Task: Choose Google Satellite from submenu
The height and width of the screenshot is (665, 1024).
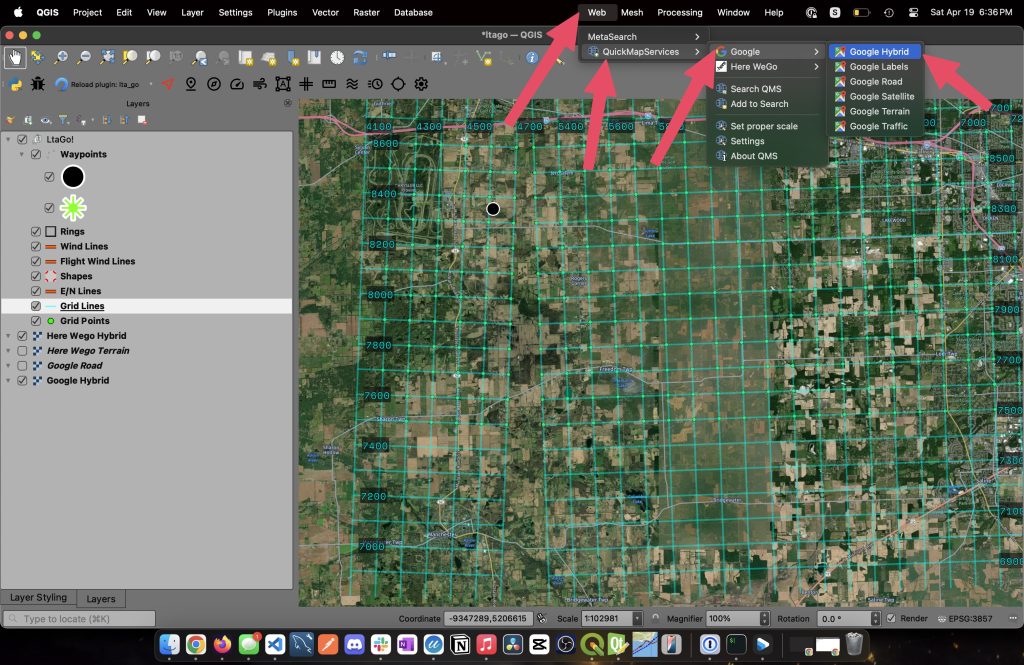Action: pyautogui.click(x=875, y=97)
